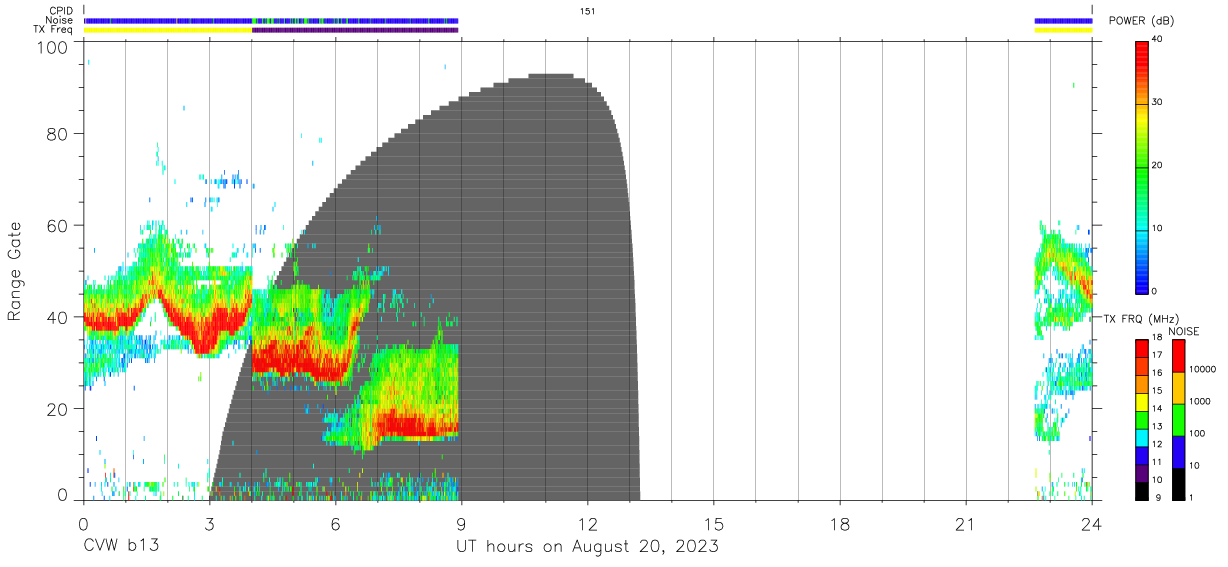1228x567 pixels.
Task: Click TX FRQ legend tick label 14
Action: pos(1158,408)
